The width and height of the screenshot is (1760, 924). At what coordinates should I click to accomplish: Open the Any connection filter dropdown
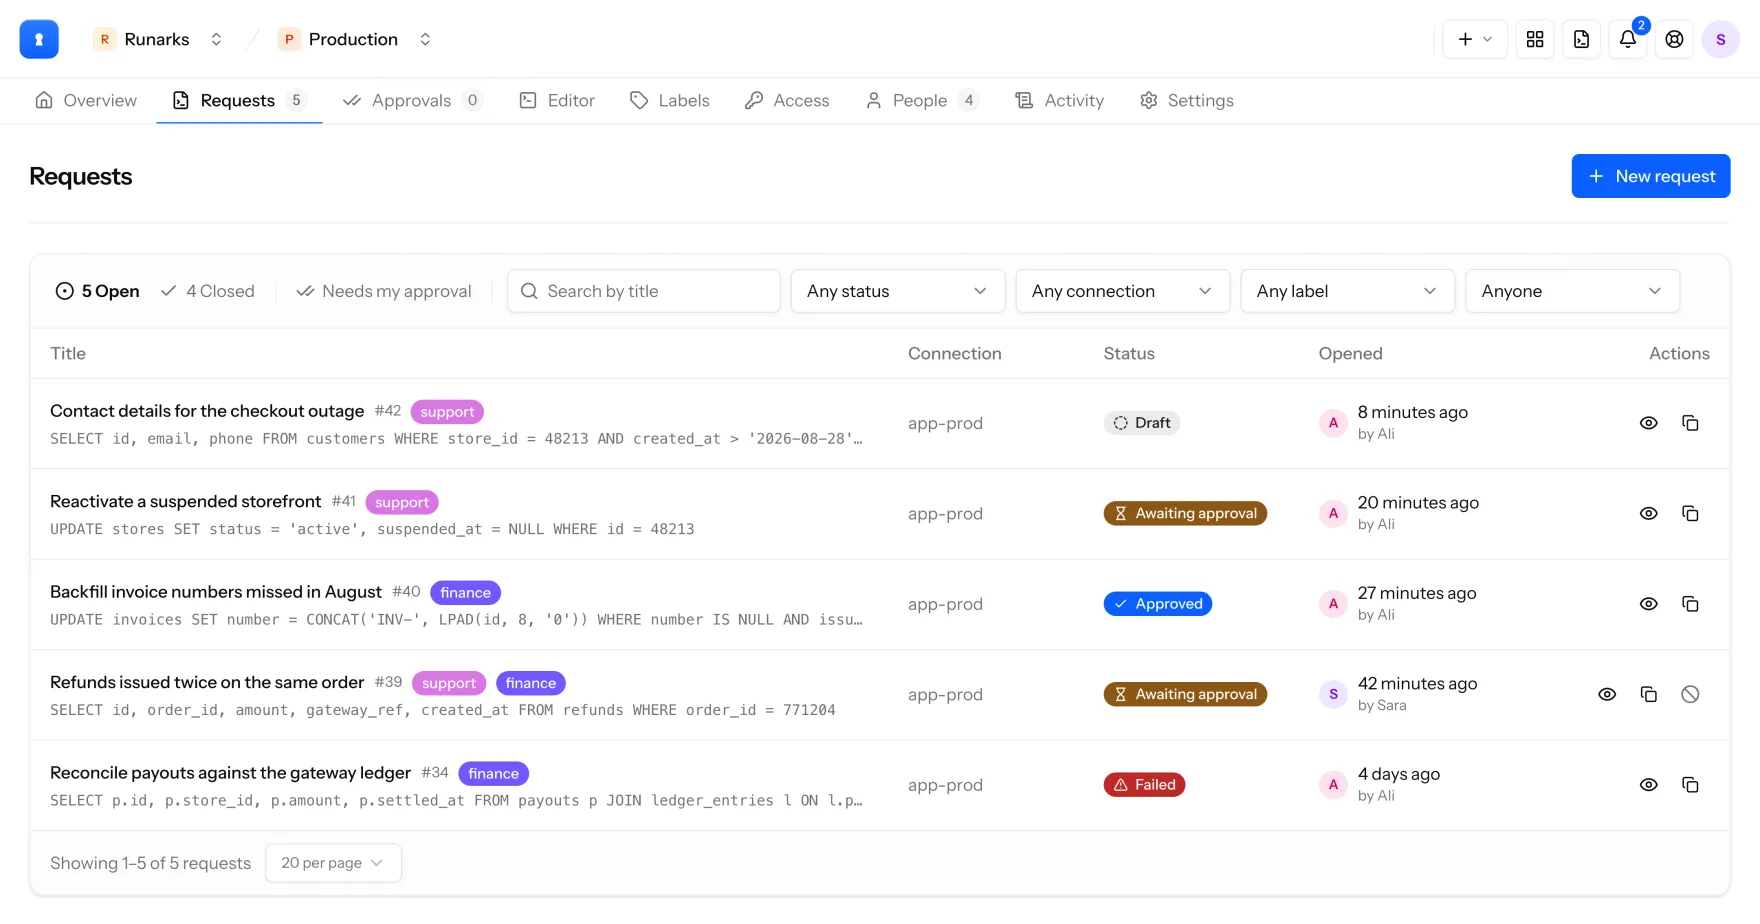[x=1122, y=291]
